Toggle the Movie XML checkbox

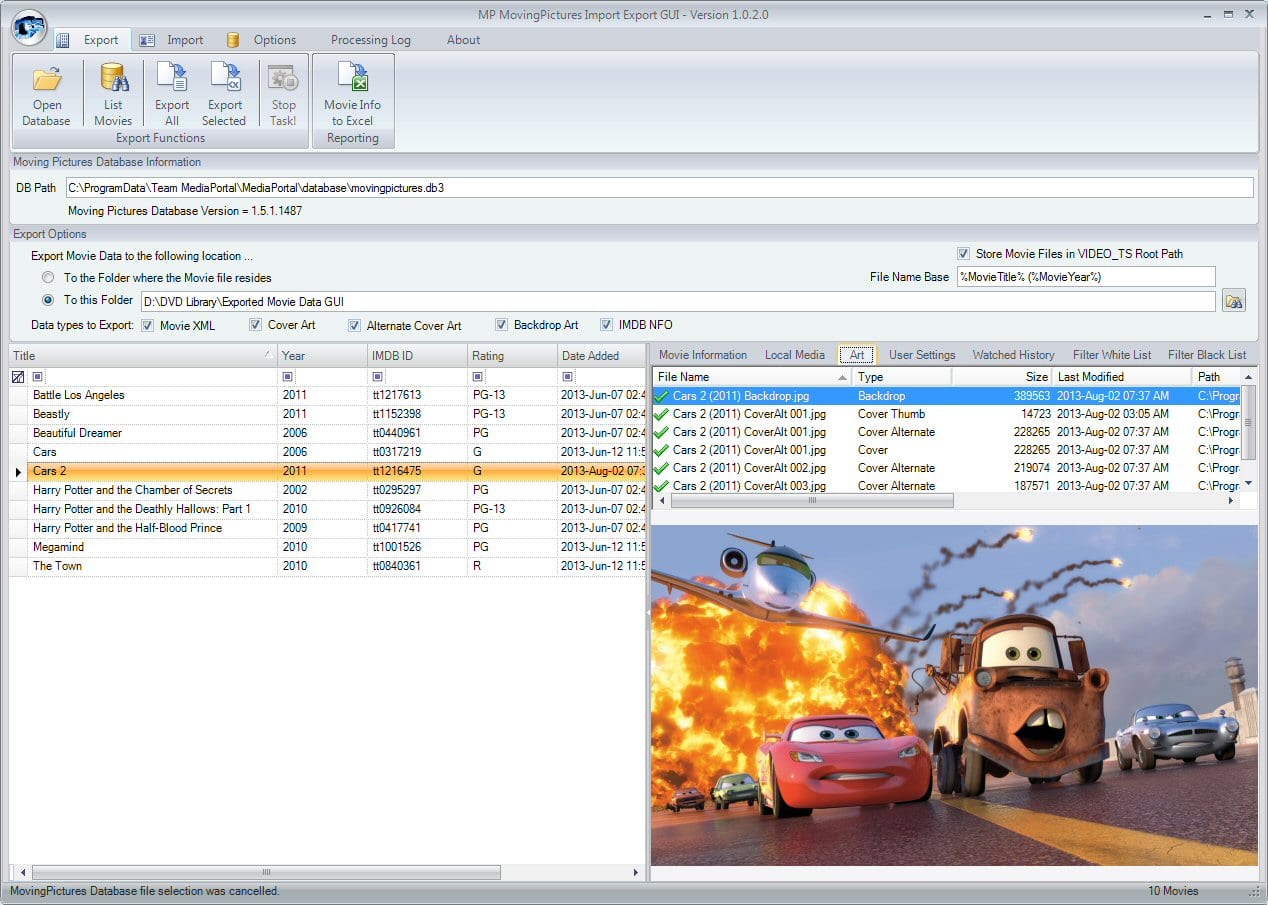(147, 325)
